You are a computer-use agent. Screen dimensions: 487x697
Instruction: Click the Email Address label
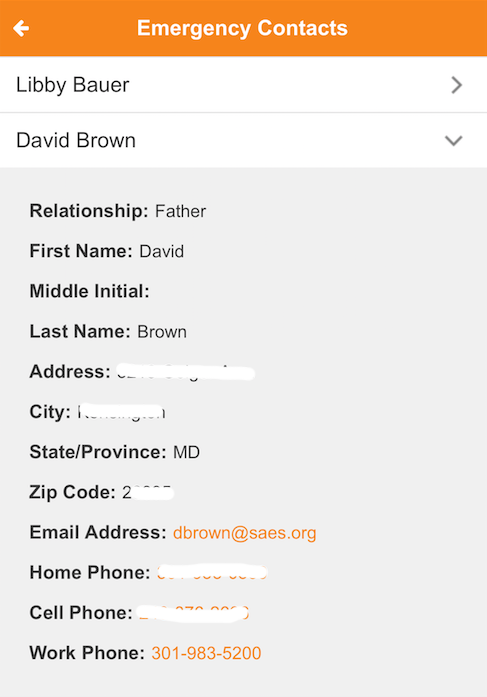coord(98,533)
